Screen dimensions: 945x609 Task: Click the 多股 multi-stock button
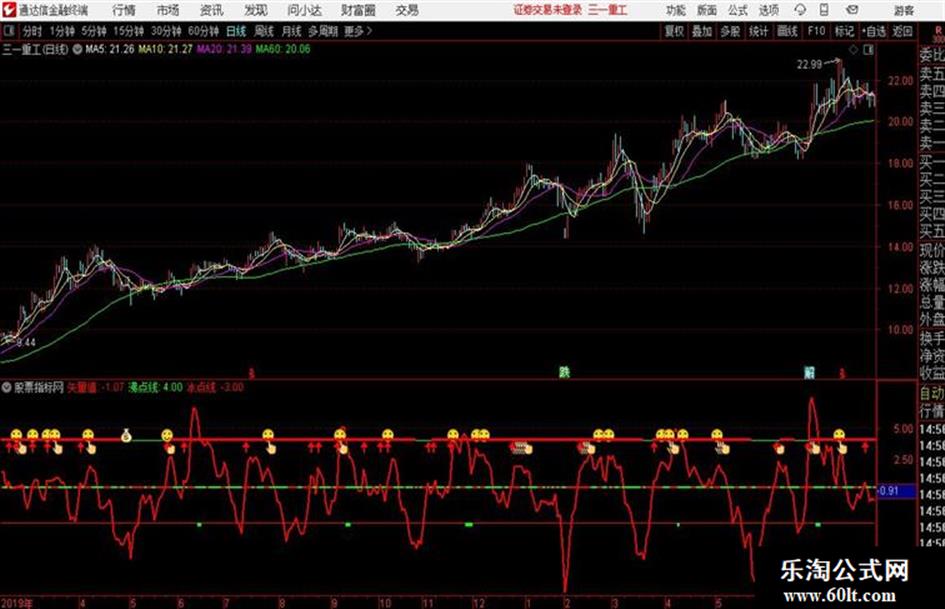(x=730, y=31)
